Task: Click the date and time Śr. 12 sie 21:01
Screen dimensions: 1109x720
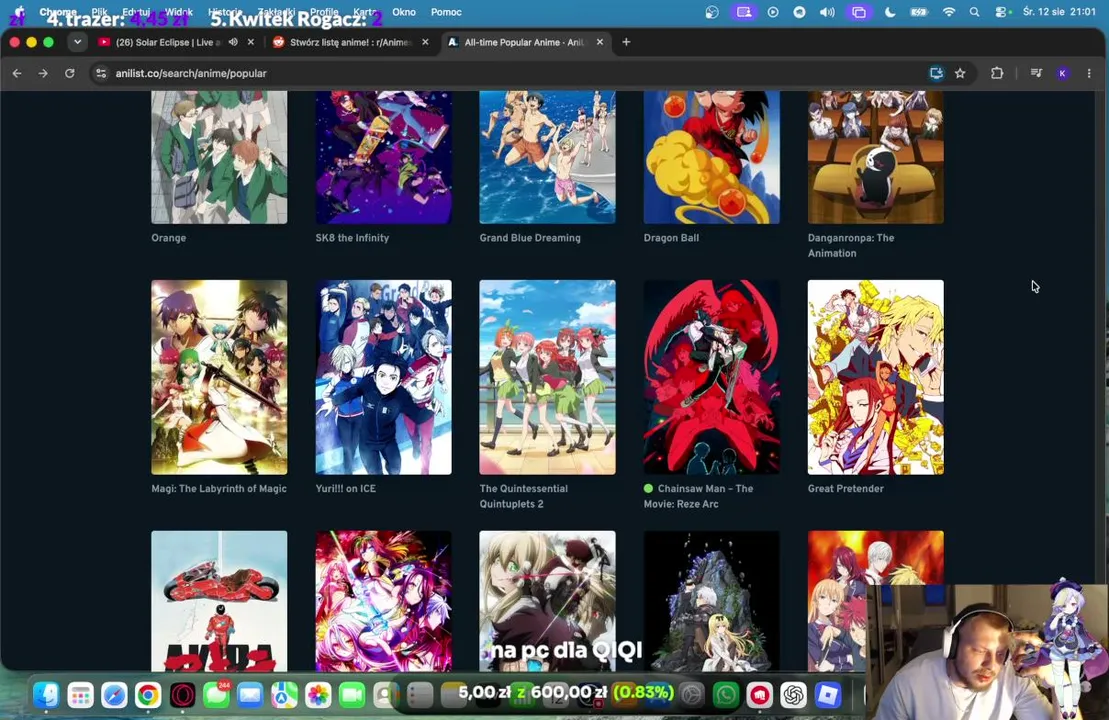Action: tap(1059, 12)
